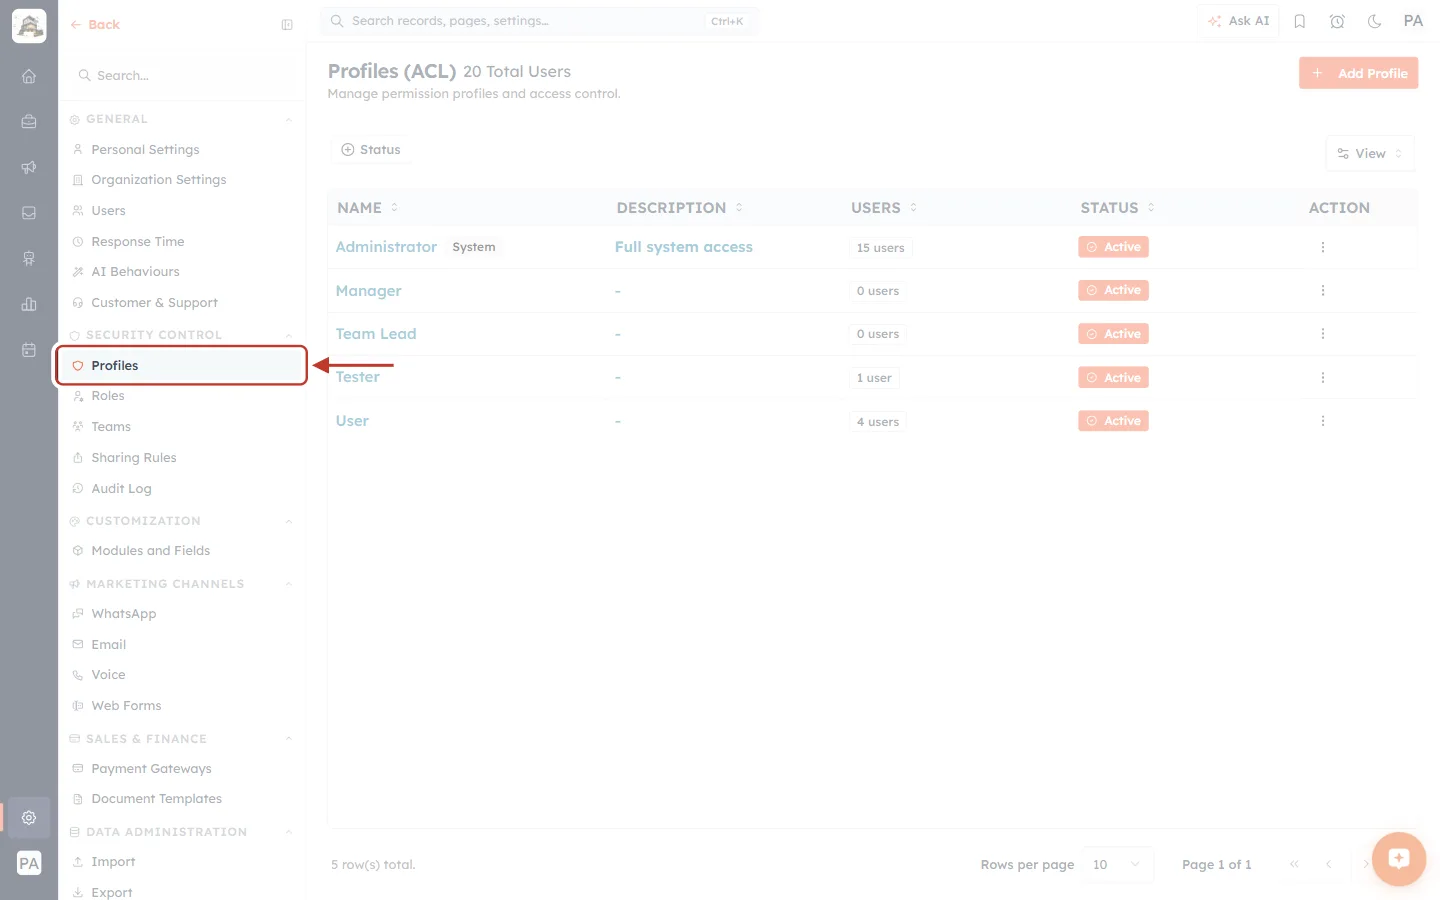Sort by the USERS column

884,208
